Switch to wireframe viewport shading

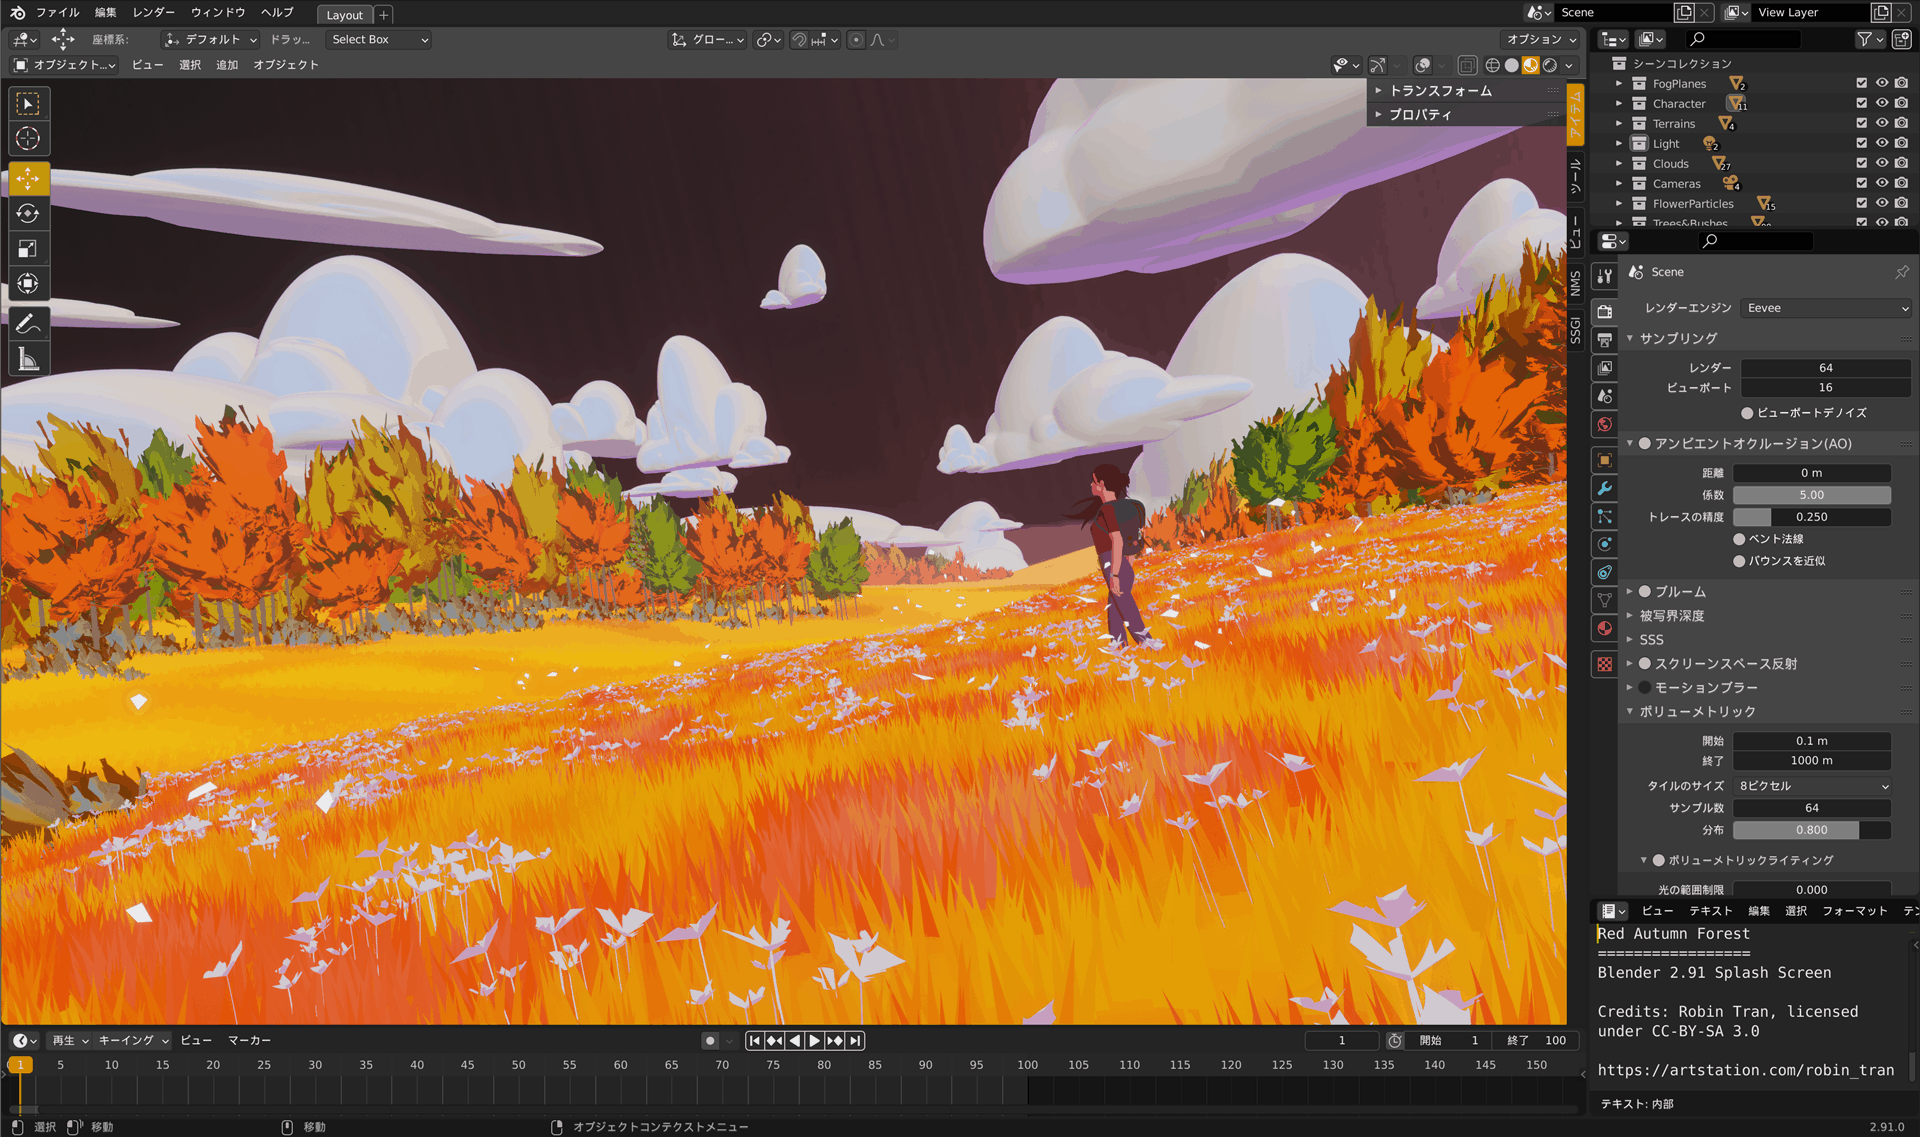point(1492,65)
